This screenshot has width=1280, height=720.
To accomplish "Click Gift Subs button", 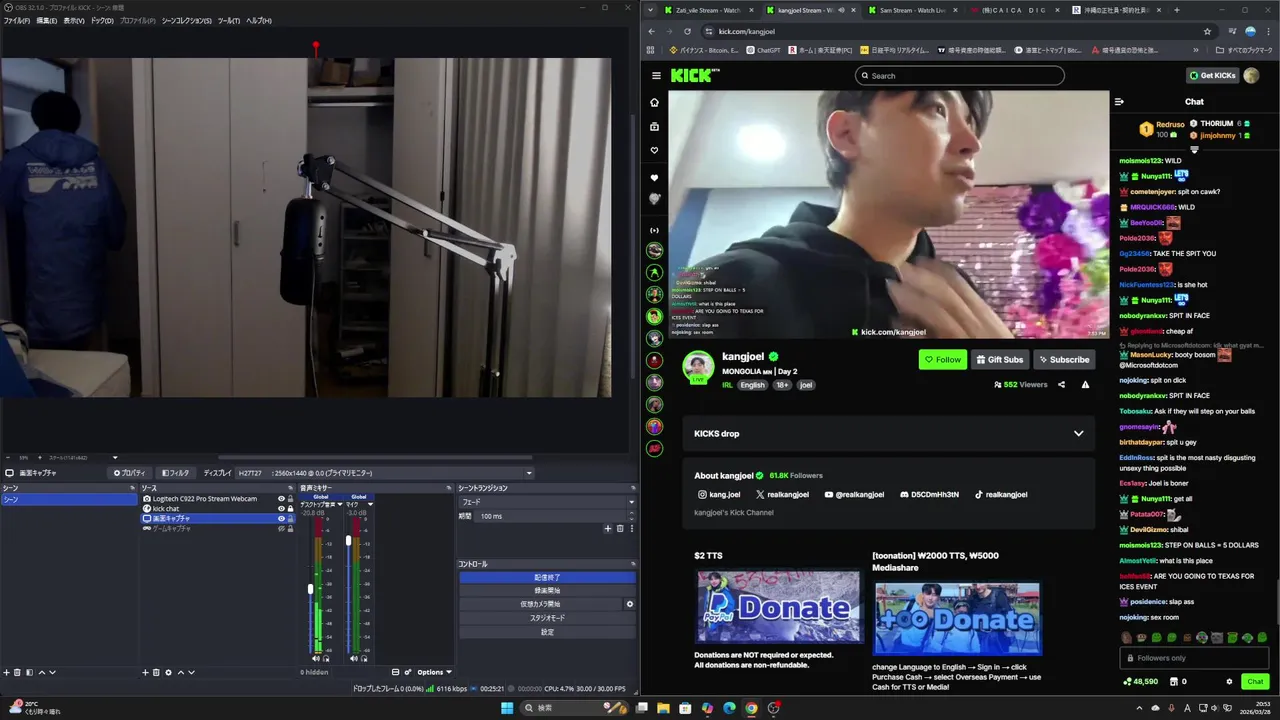I will coord(999,360).
